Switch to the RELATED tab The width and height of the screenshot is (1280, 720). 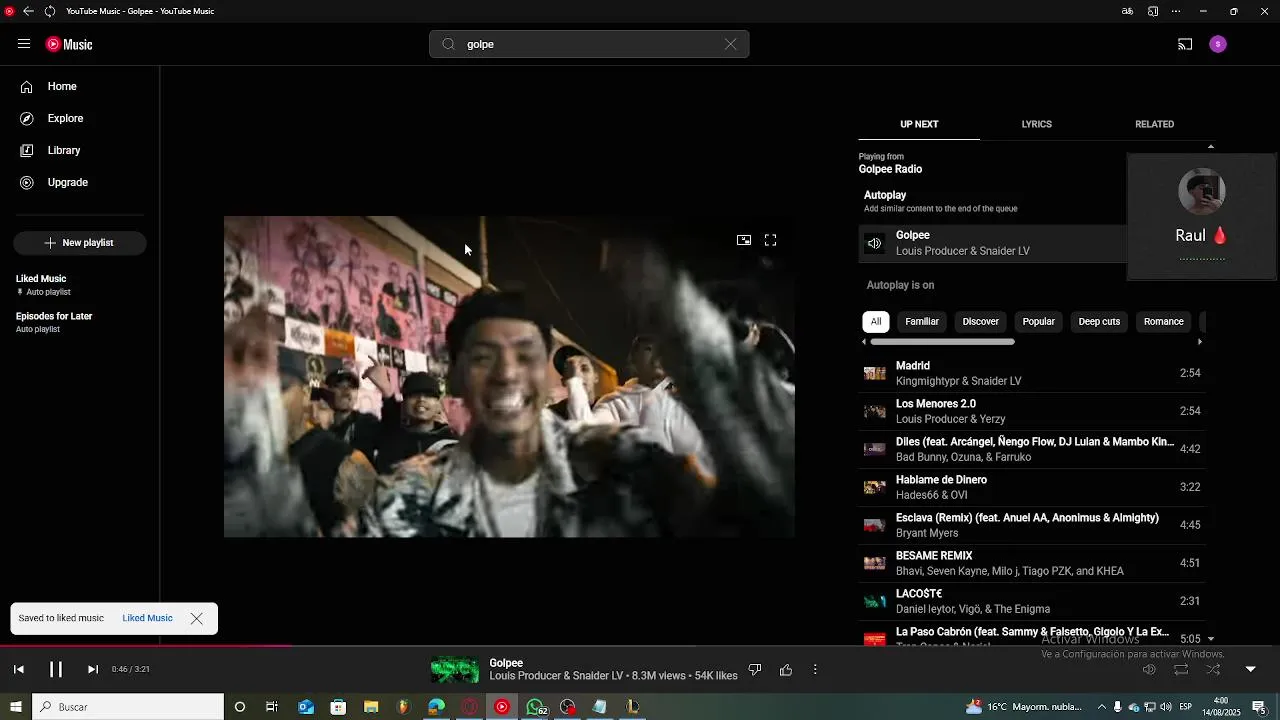(x=1154, y=124)
